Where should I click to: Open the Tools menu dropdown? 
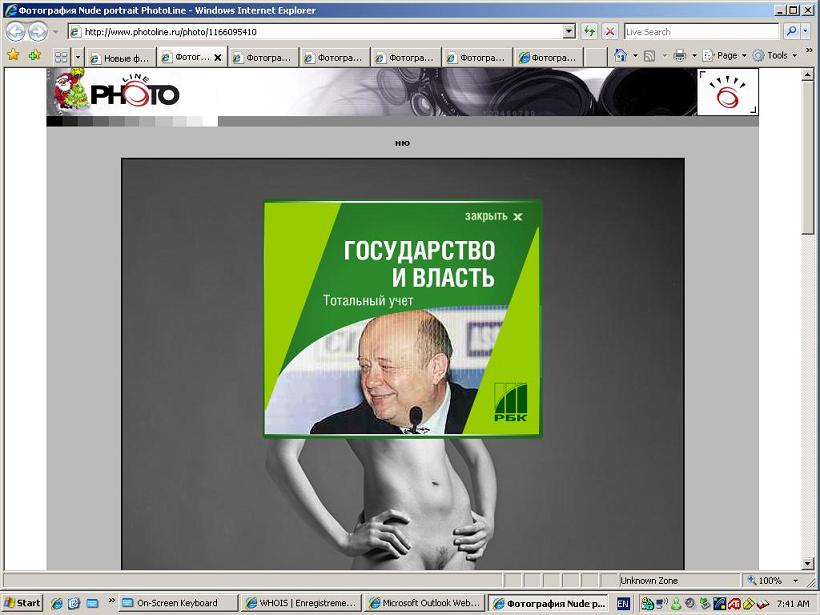(x=777, y=56)
